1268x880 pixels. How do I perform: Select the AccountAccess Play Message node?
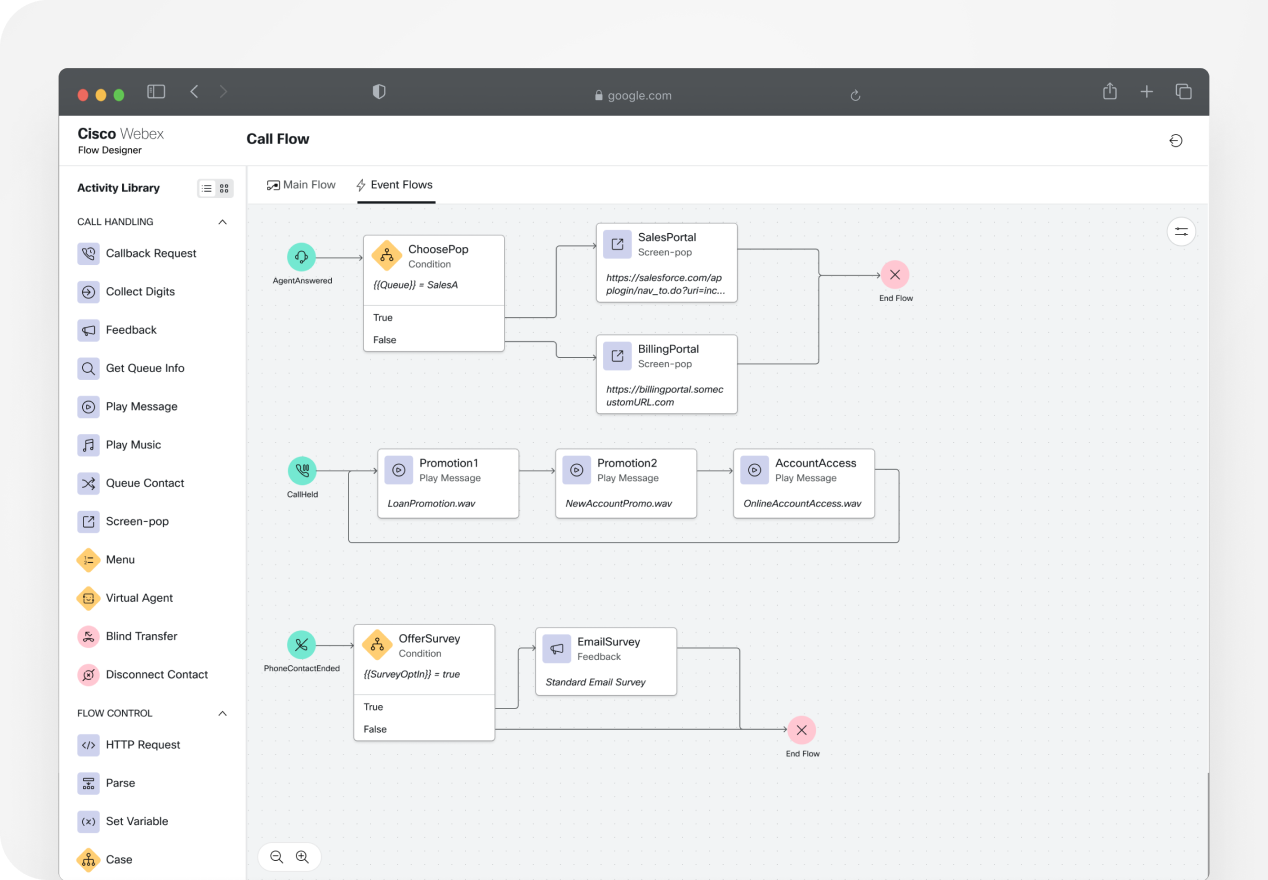[804, 483]
